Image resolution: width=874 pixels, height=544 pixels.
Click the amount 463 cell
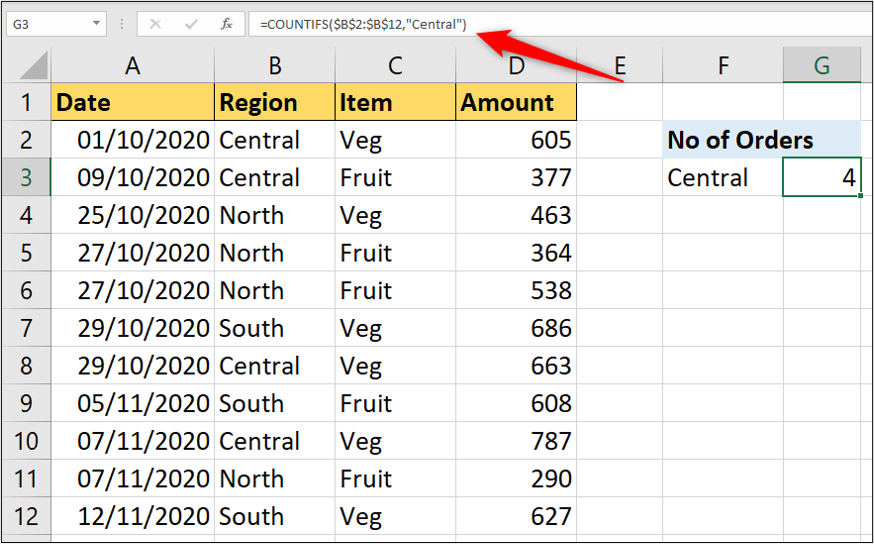tap(516, 215)
